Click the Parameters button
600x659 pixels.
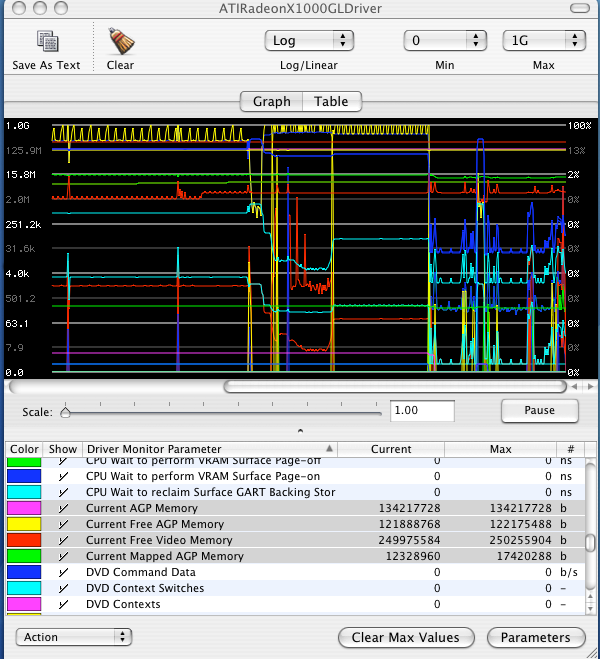coord(536,638)
